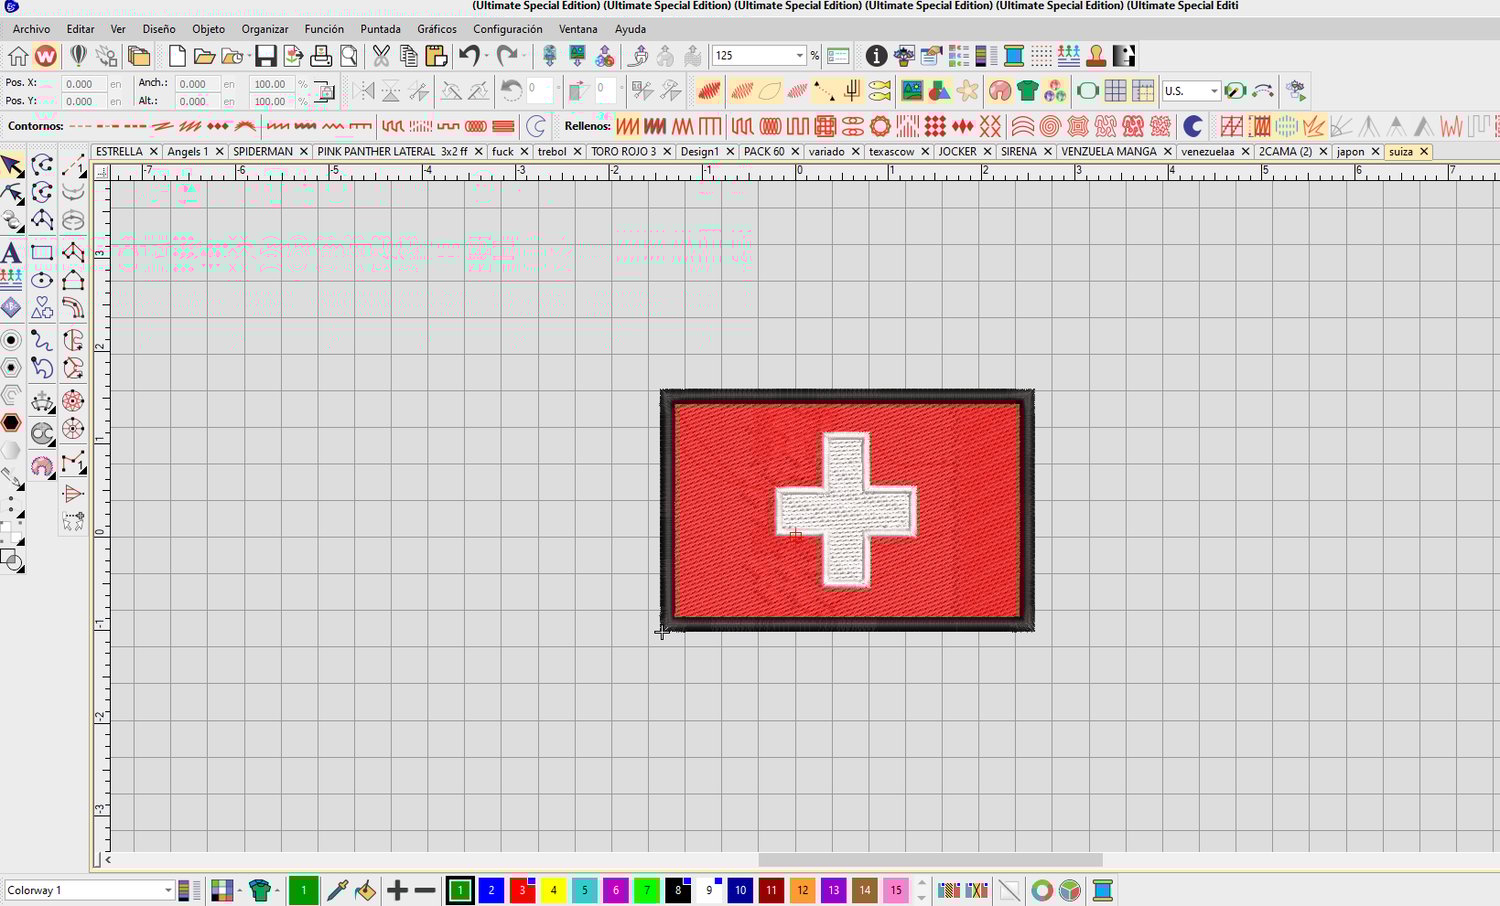This screenshot has width=1500, height=906.
Task: Open the Archivo menu
Action: [x=31, y=29]
